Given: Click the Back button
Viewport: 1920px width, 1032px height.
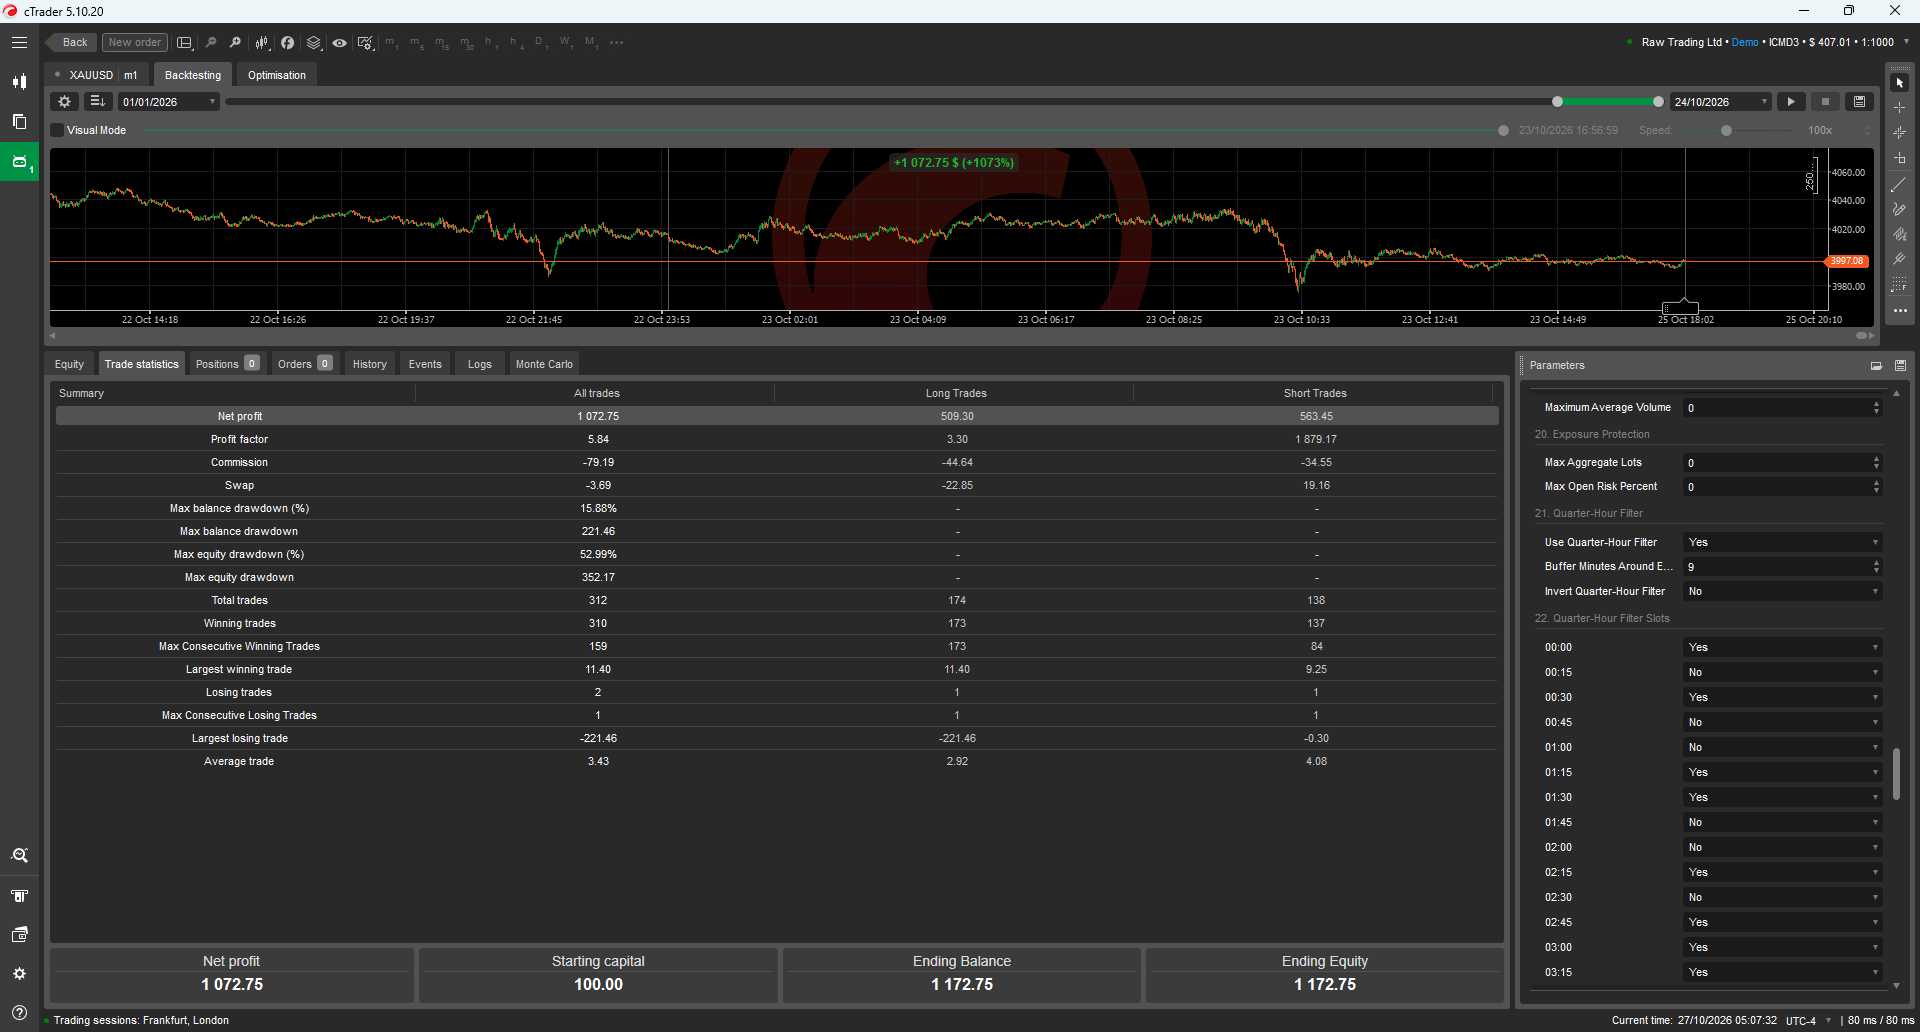Looking at the screenshot, I should (72, 42).
